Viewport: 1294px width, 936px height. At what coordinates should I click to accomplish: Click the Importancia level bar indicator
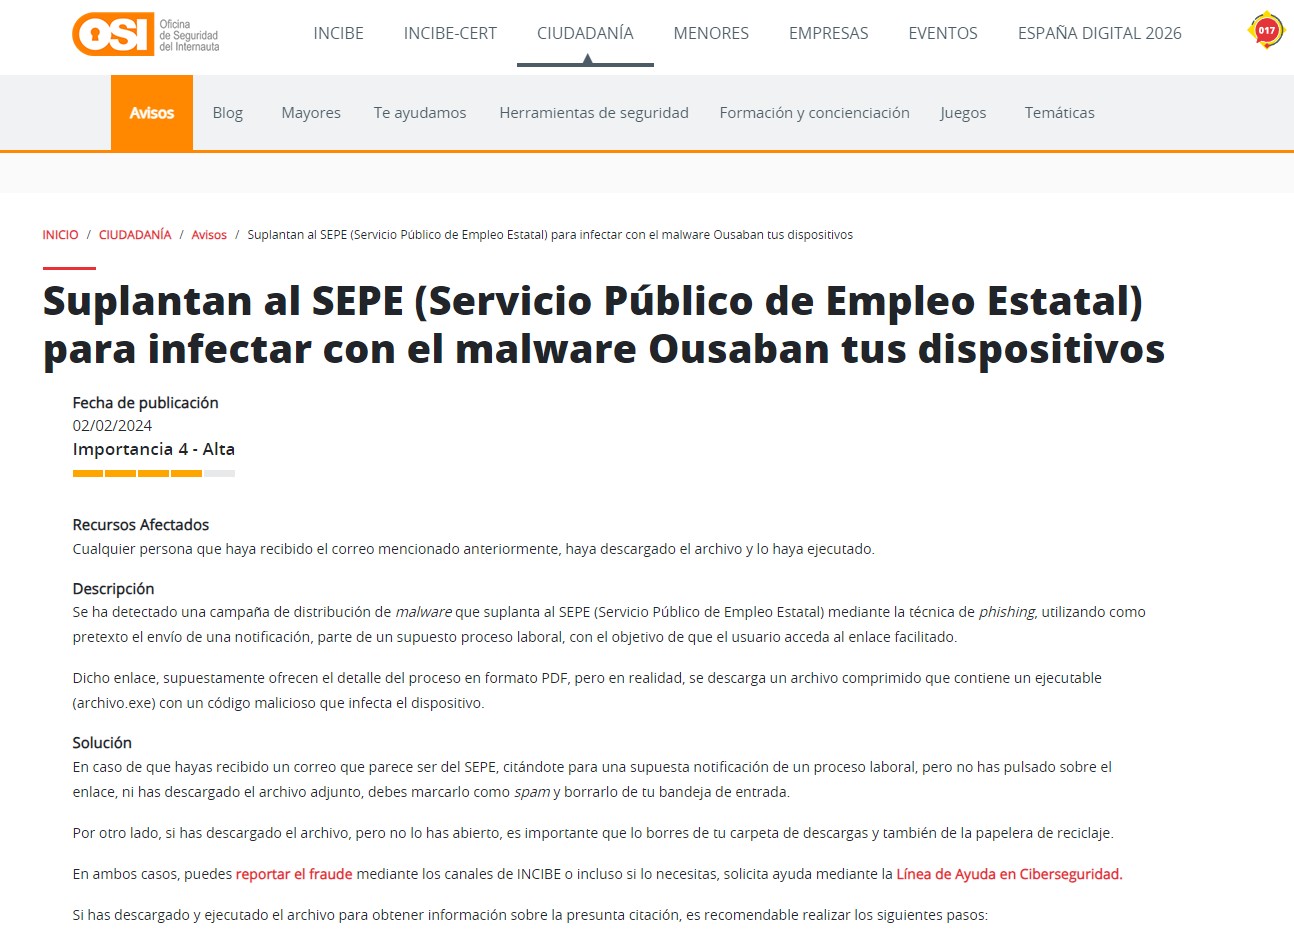(154, 473)
